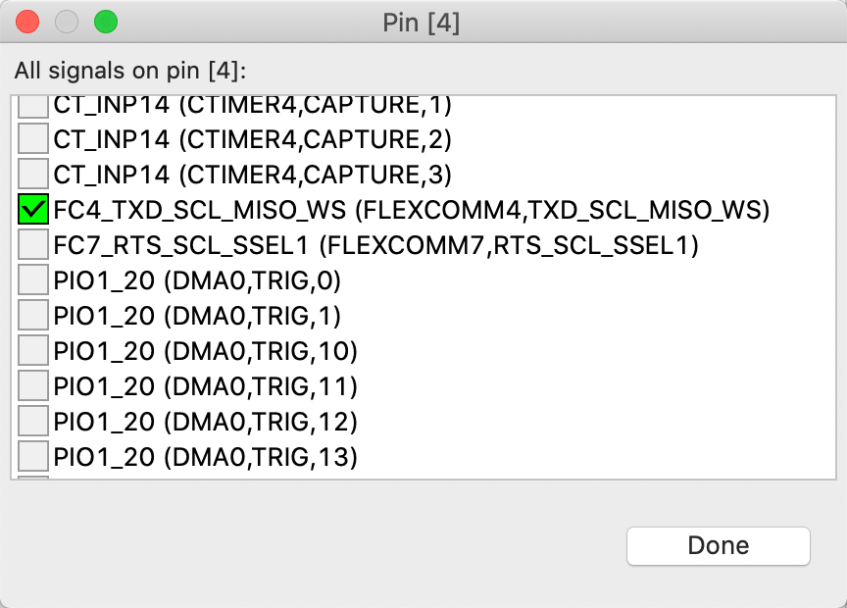Enable the FC7_RTS_SCL_SSEL1 FLEXCOMM7 checkbox

33,245
